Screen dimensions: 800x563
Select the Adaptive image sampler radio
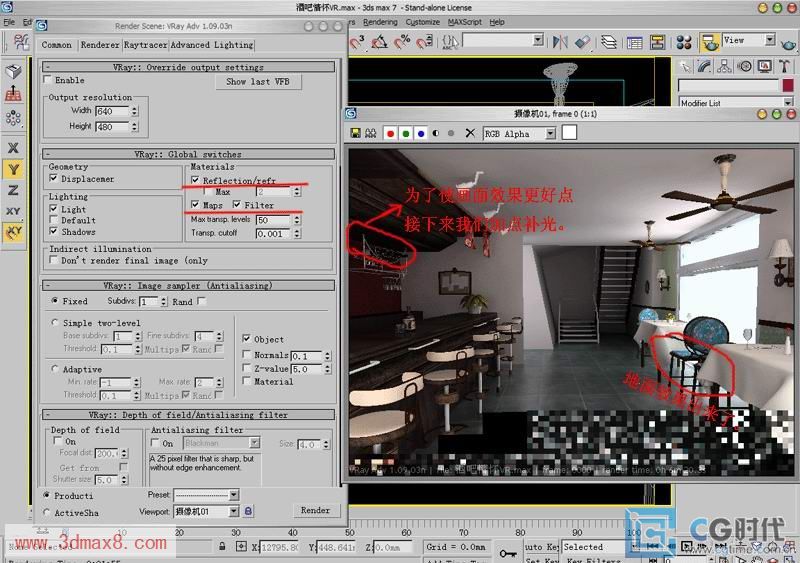point(55,369)
